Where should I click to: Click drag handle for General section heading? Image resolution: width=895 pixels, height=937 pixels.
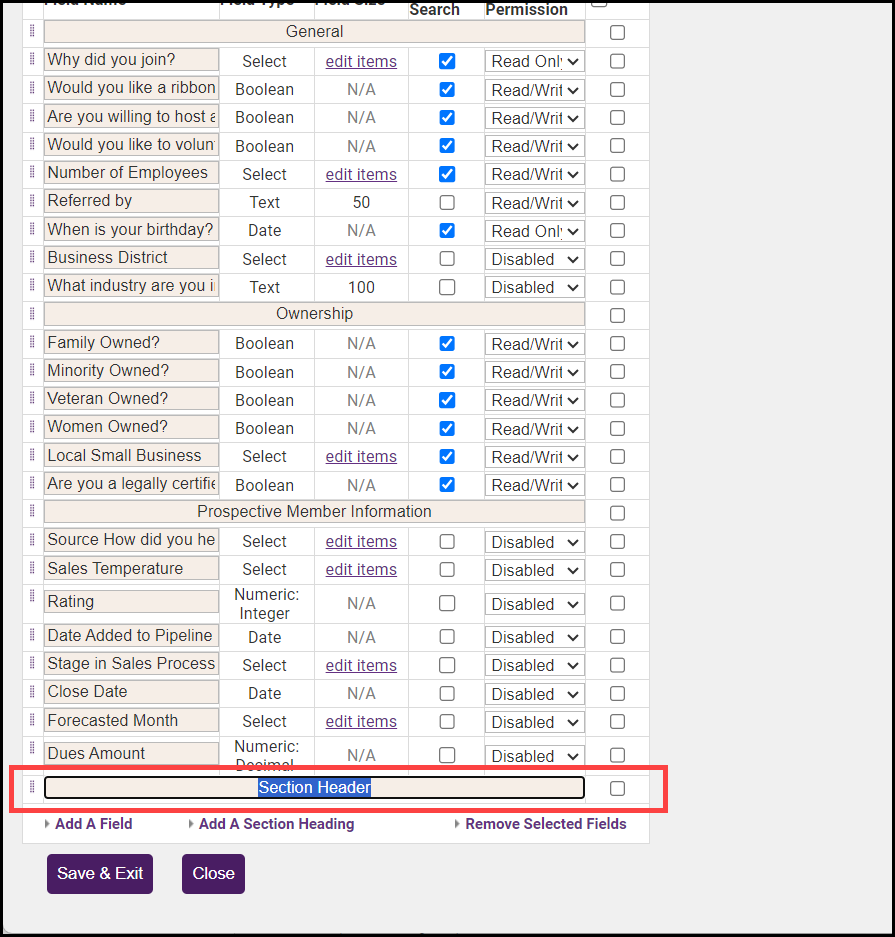point(32,31)
